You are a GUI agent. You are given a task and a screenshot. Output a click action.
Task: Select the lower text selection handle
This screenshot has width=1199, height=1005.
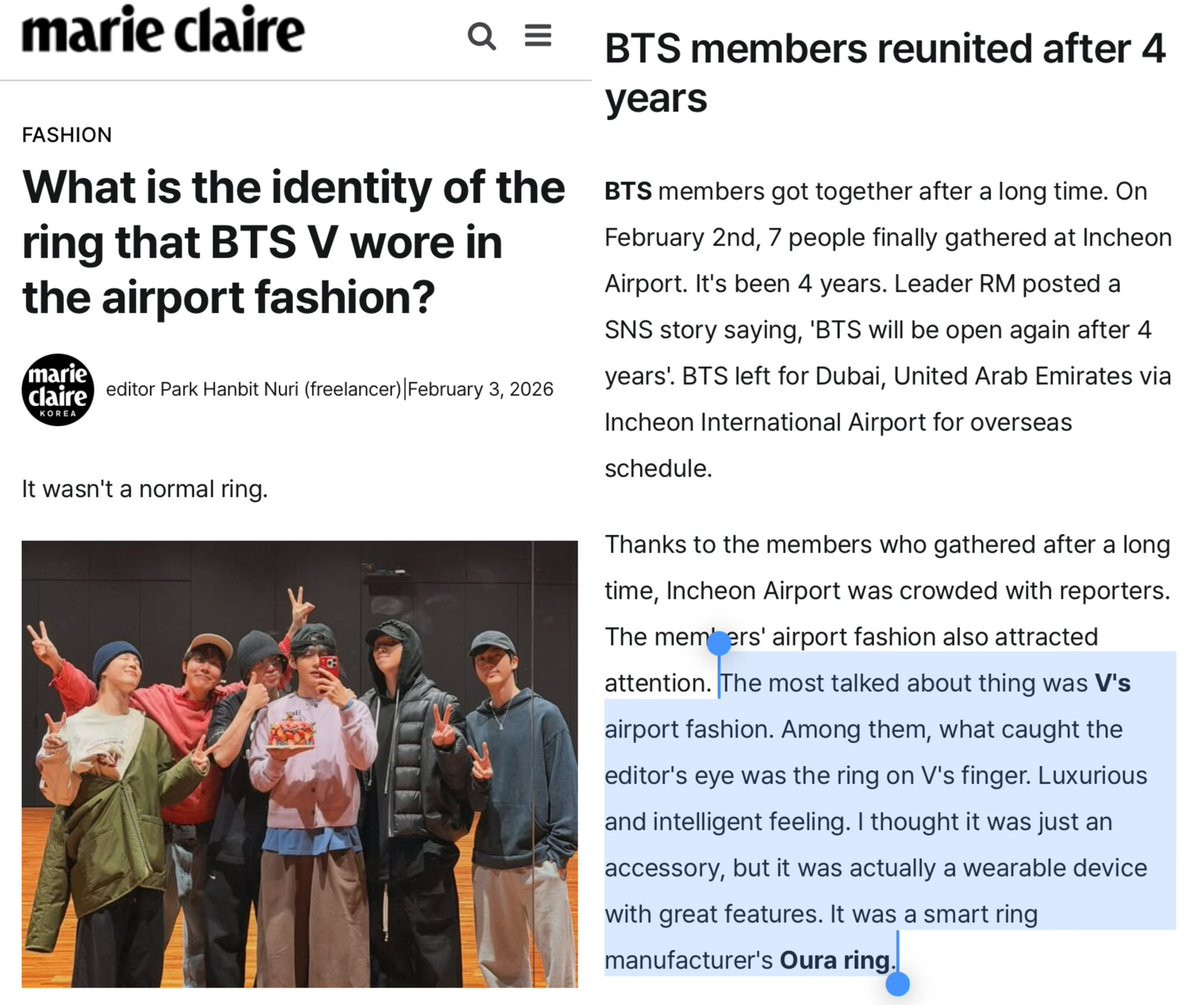[x=897, y=983]
